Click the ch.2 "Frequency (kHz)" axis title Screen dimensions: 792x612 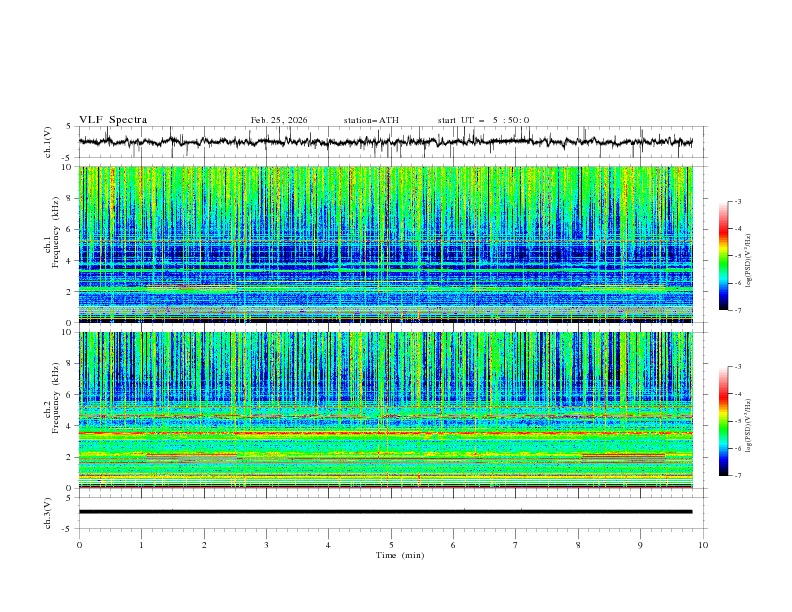click(56, 397)
